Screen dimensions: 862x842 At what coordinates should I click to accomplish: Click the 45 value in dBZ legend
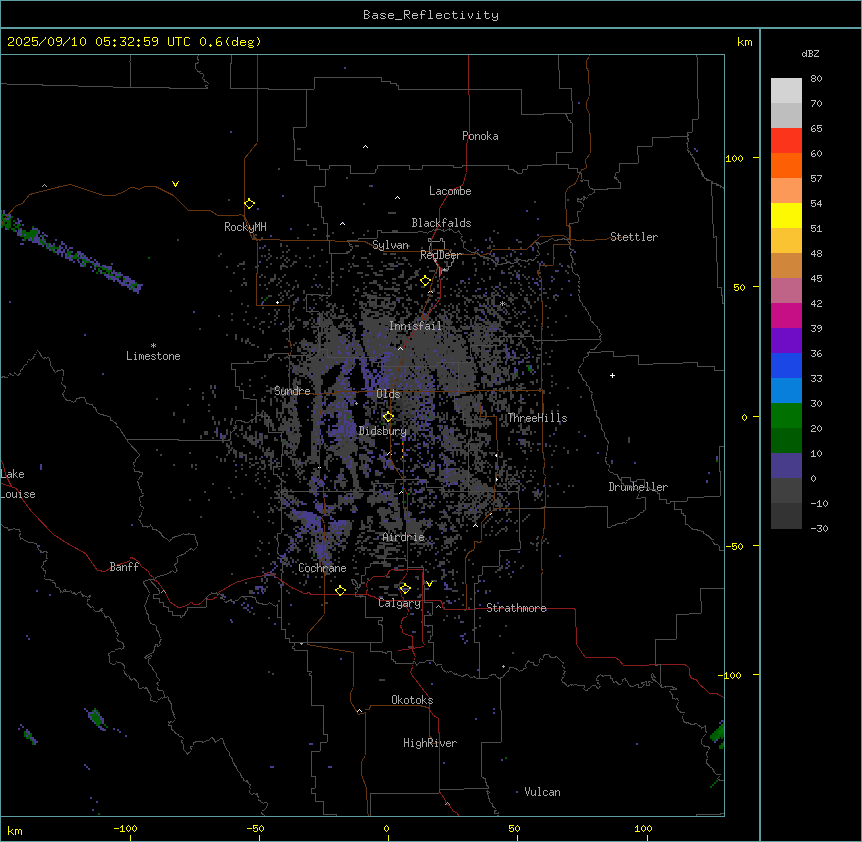[x=816, y=279]
